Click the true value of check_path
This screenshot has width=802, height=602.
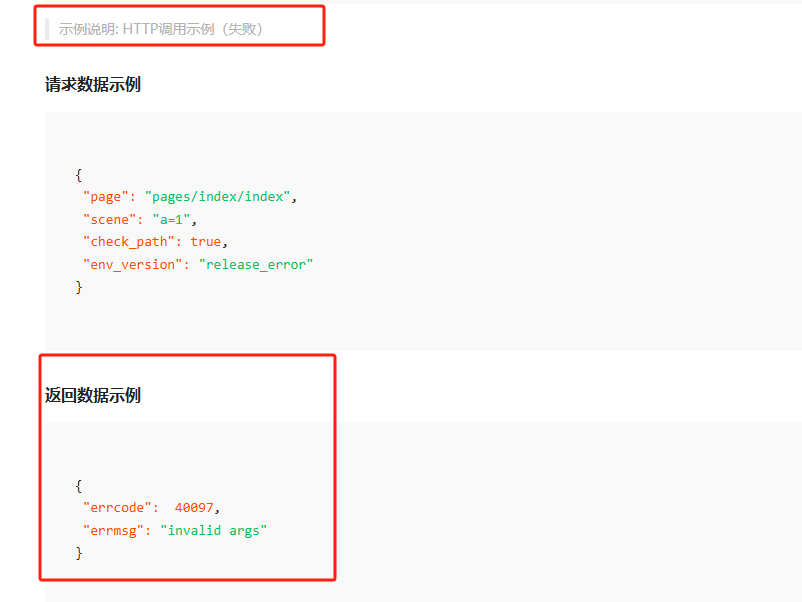click(205, 242)
